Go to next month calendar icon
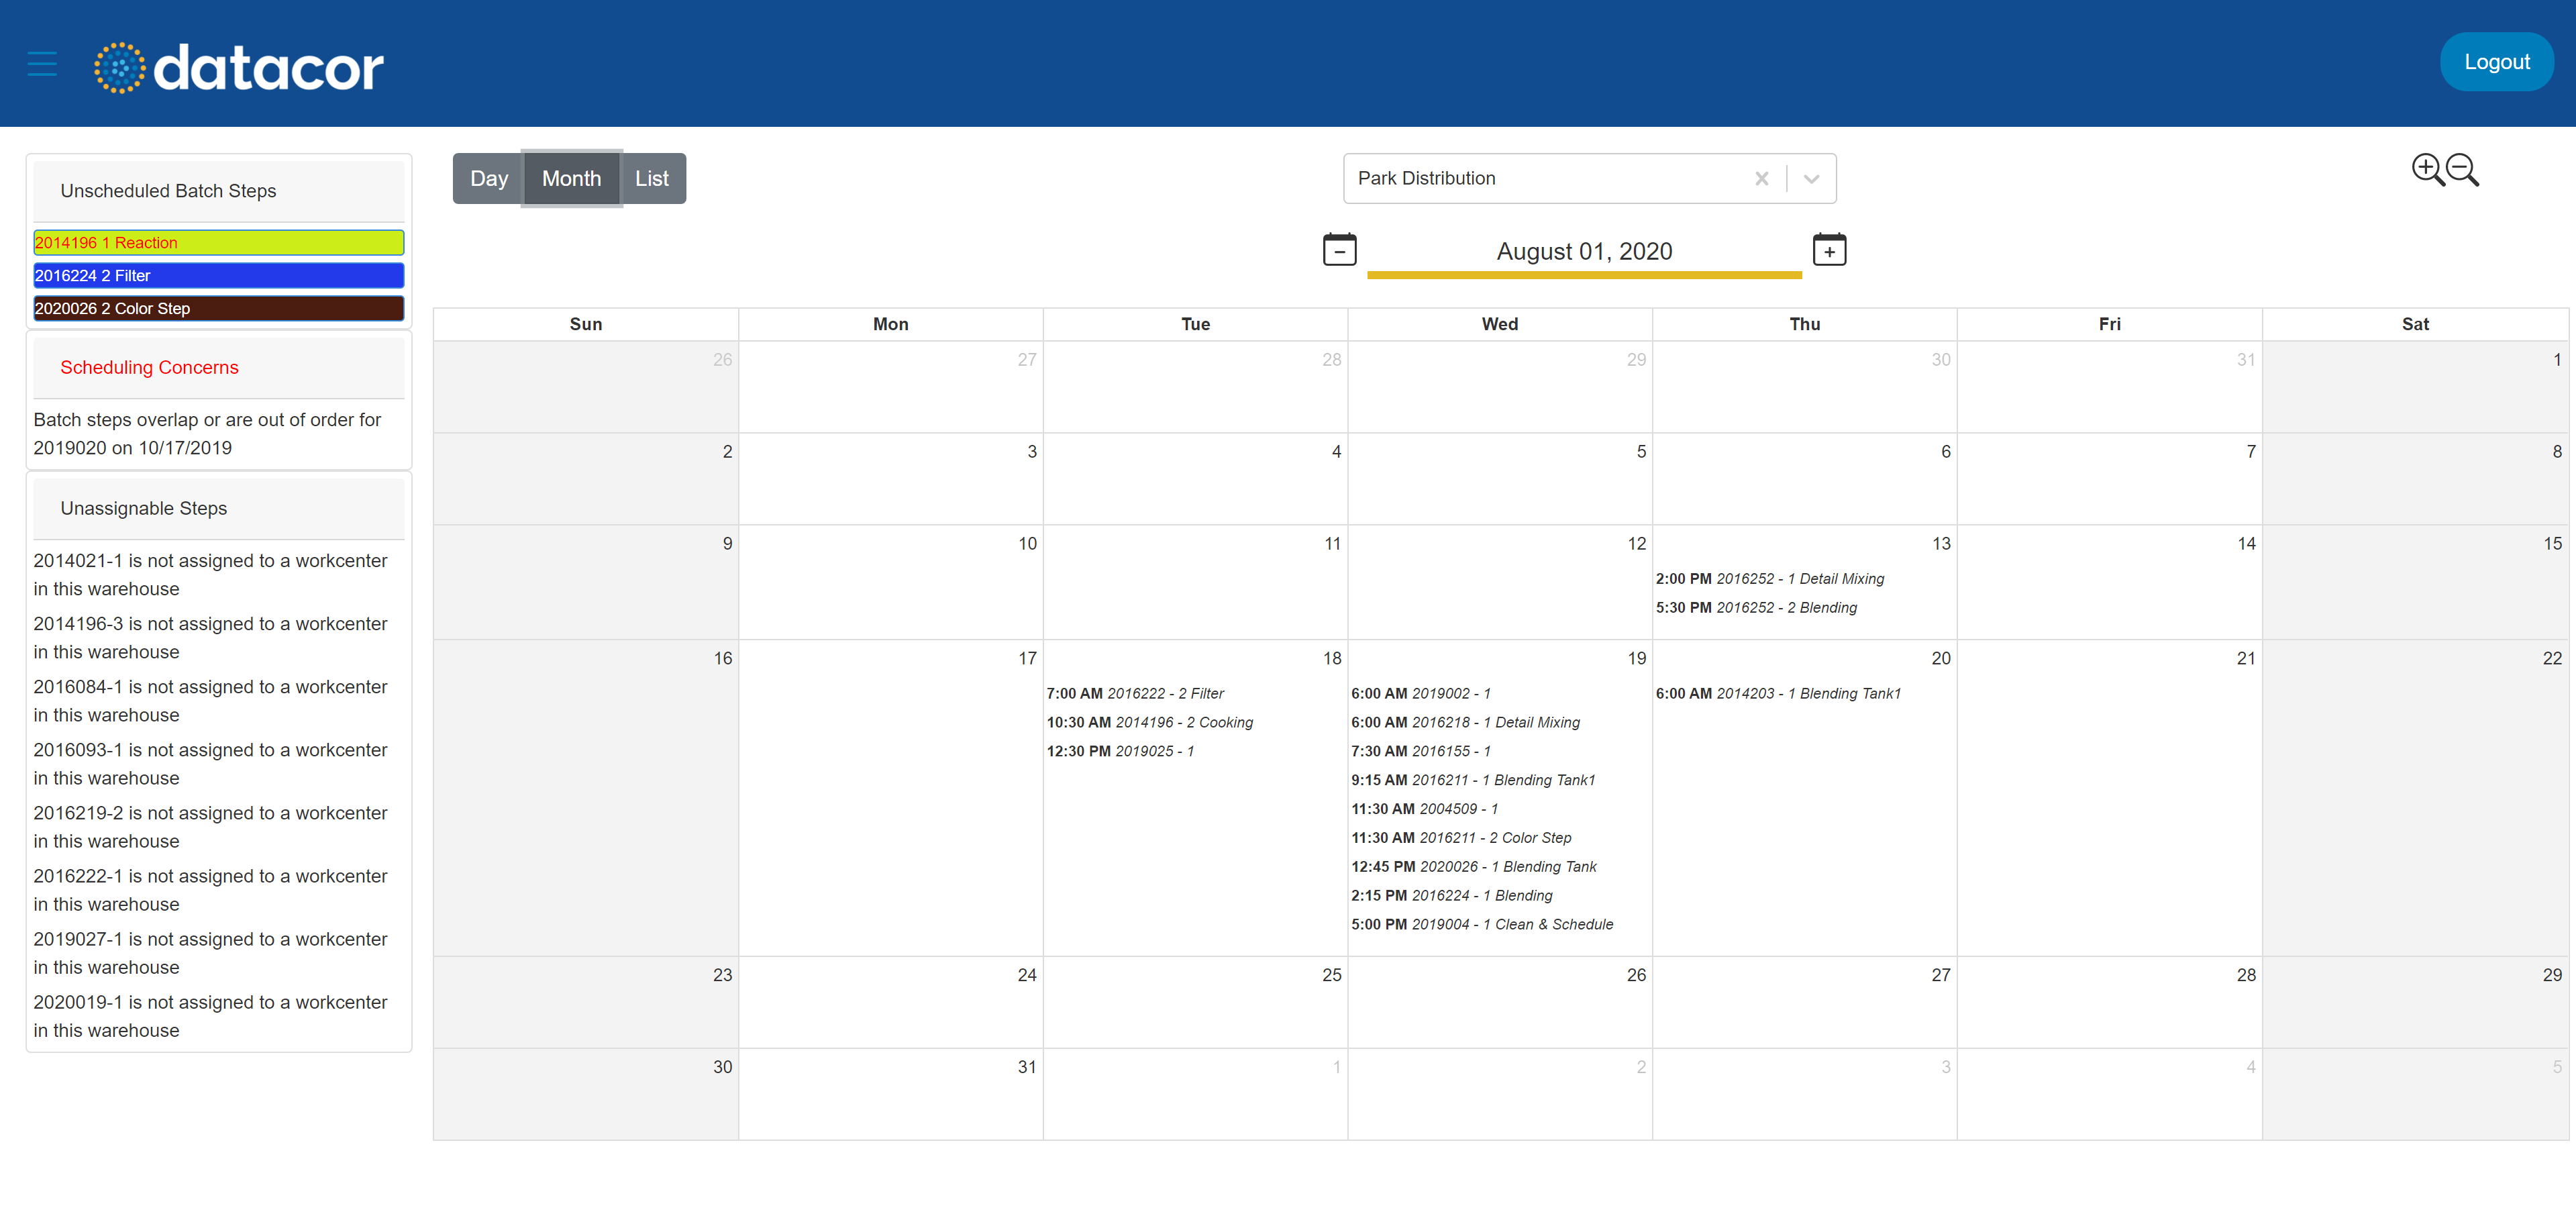Screen dimensions: 2576x1208 point(1829,249)
